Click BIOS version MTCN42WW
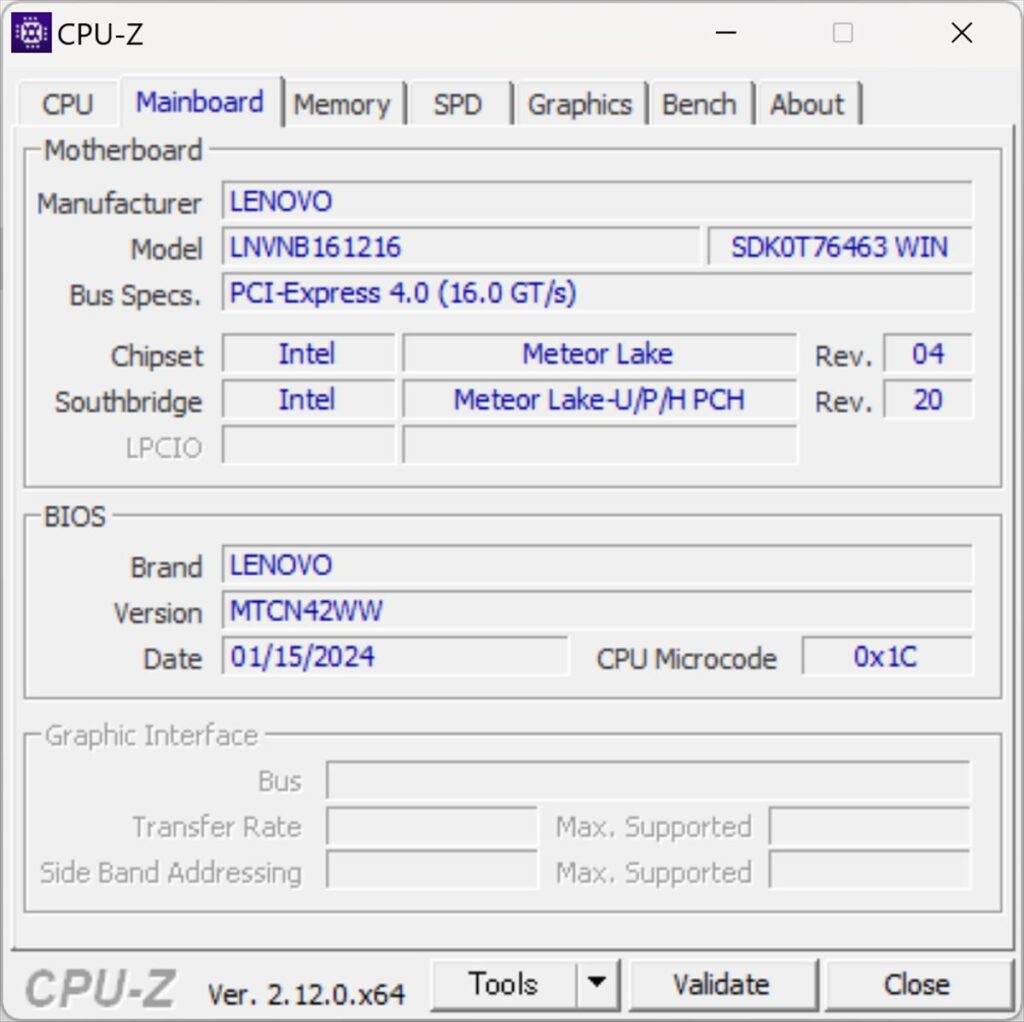This screenshot has height=1022, width=1024. pyautogui.click(x=597, y=611)
